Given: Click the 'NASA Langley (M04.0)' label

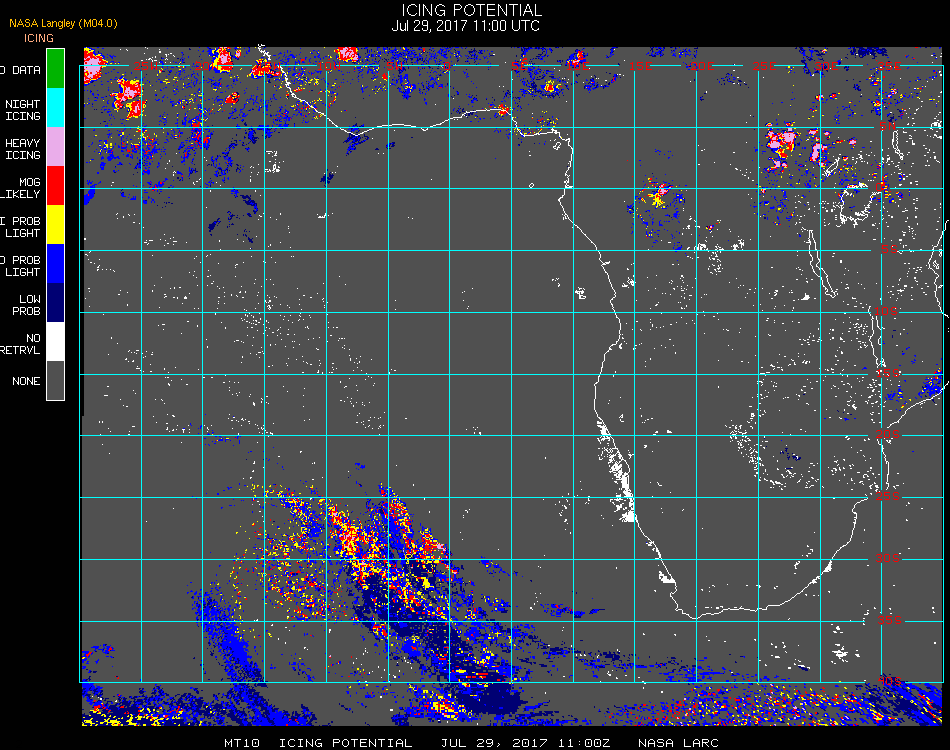Looking at the screenshot, I should coord(63,23).
